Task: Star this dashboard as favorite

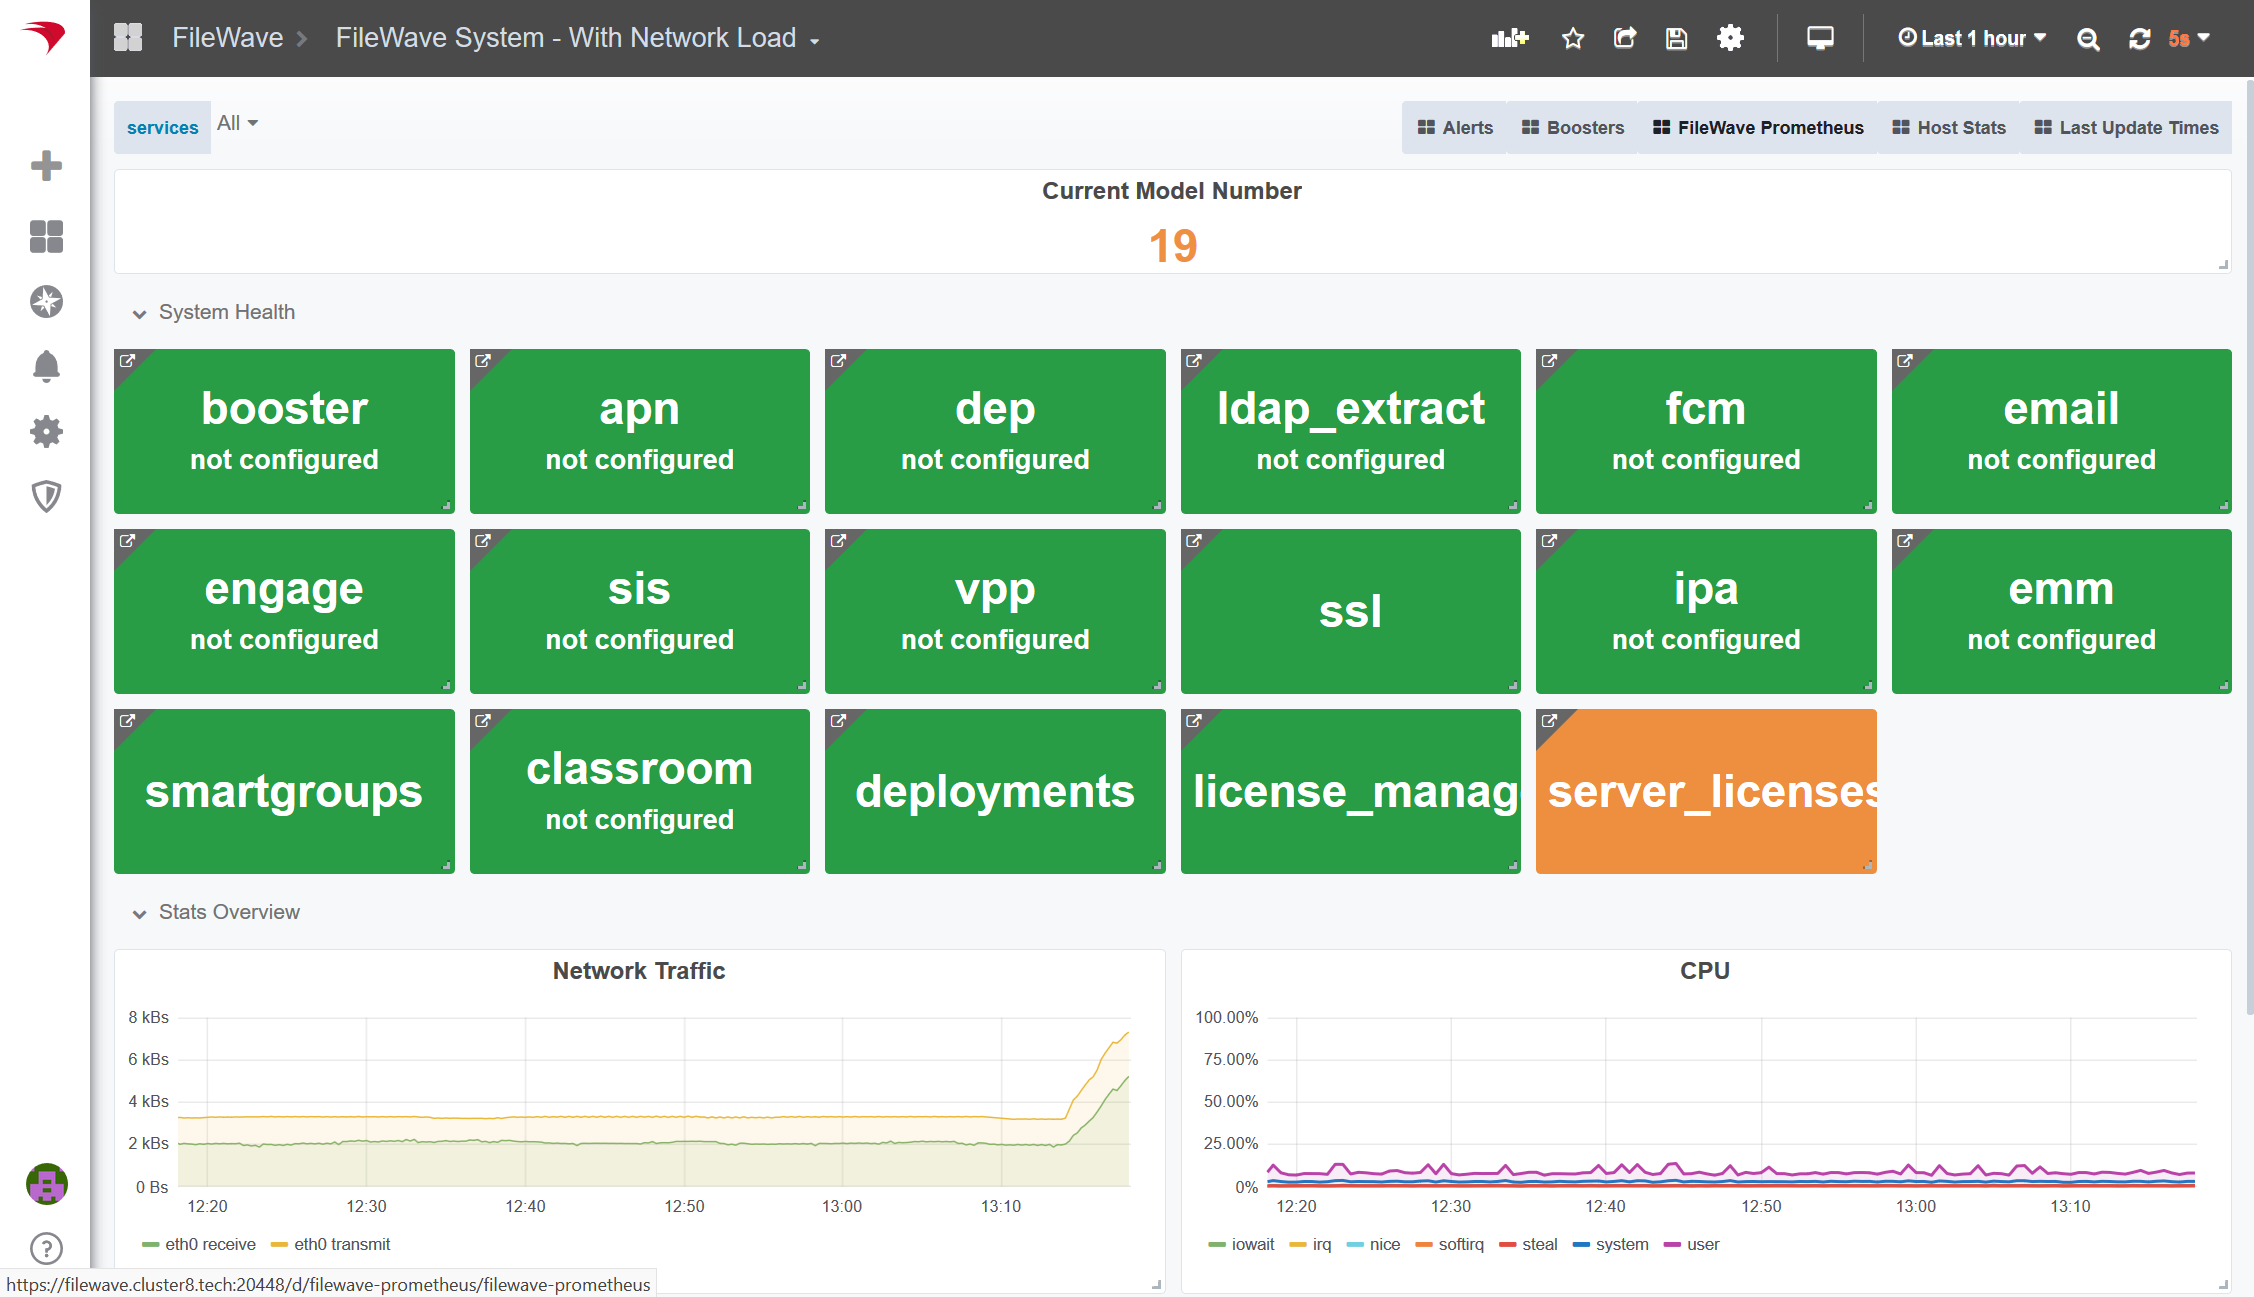Action: [1573, 38]
